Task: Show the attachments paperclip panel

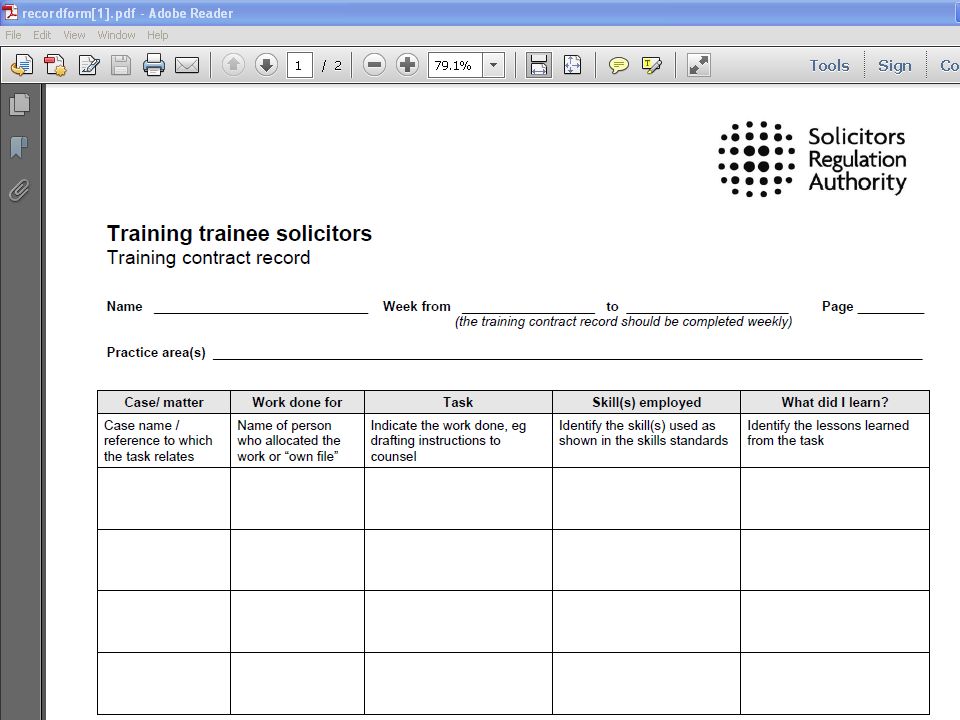Action: coord(20,190)
